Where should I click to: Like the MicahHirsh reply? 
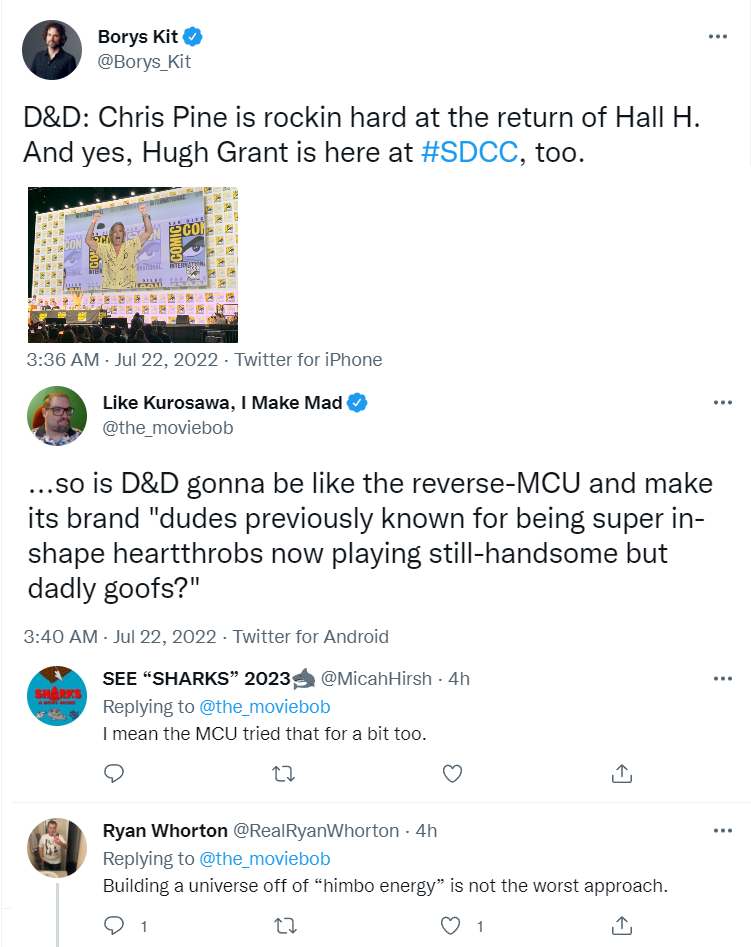[x=452, y=774]
